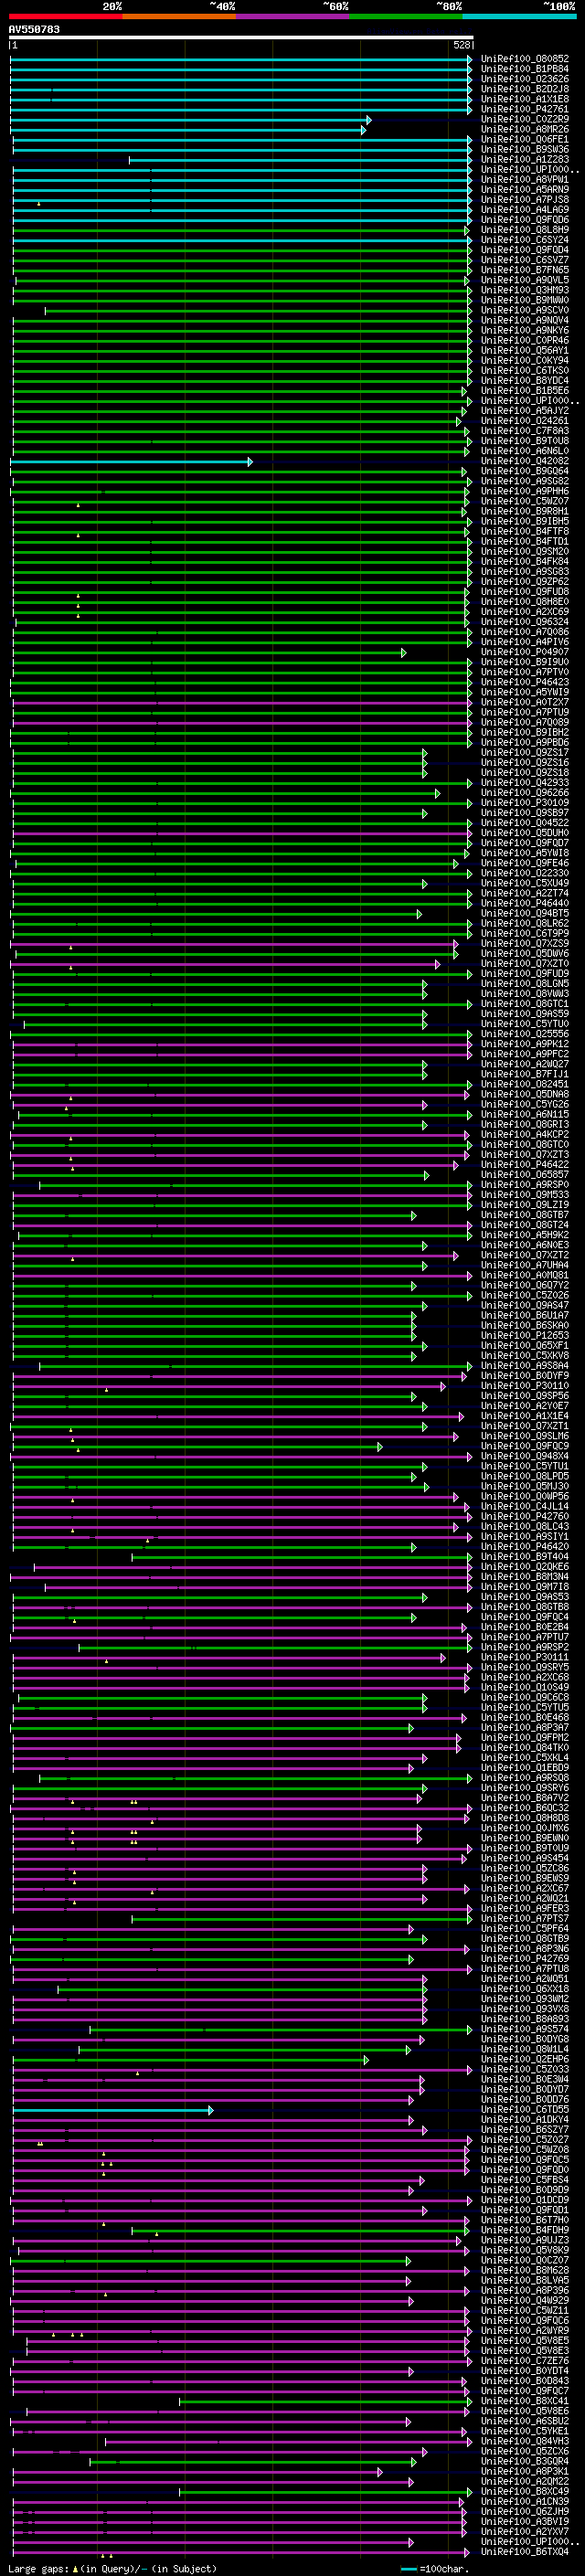The height and width of the screenshot is (2576, 585).
Task: Select the UniRef100_B9SW36 label
Action: pos(525,149)
